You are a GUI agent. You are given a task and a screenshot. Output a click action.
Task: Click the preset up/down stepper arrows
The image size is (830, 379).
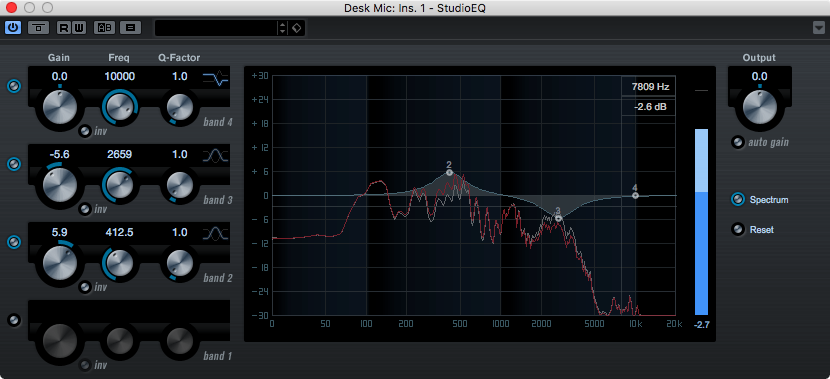pyautogui.click(x=283, y=28)
